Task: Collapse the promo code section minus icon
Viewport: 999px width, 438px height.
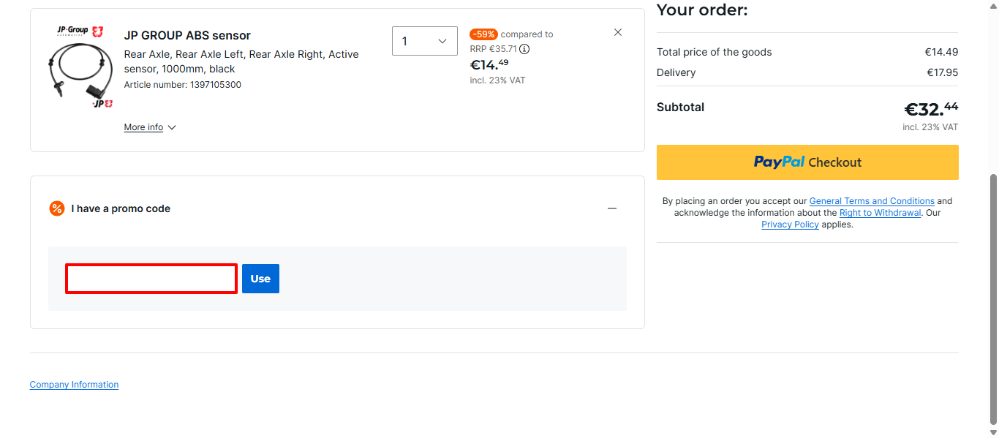Action: (x=612, y=208)
